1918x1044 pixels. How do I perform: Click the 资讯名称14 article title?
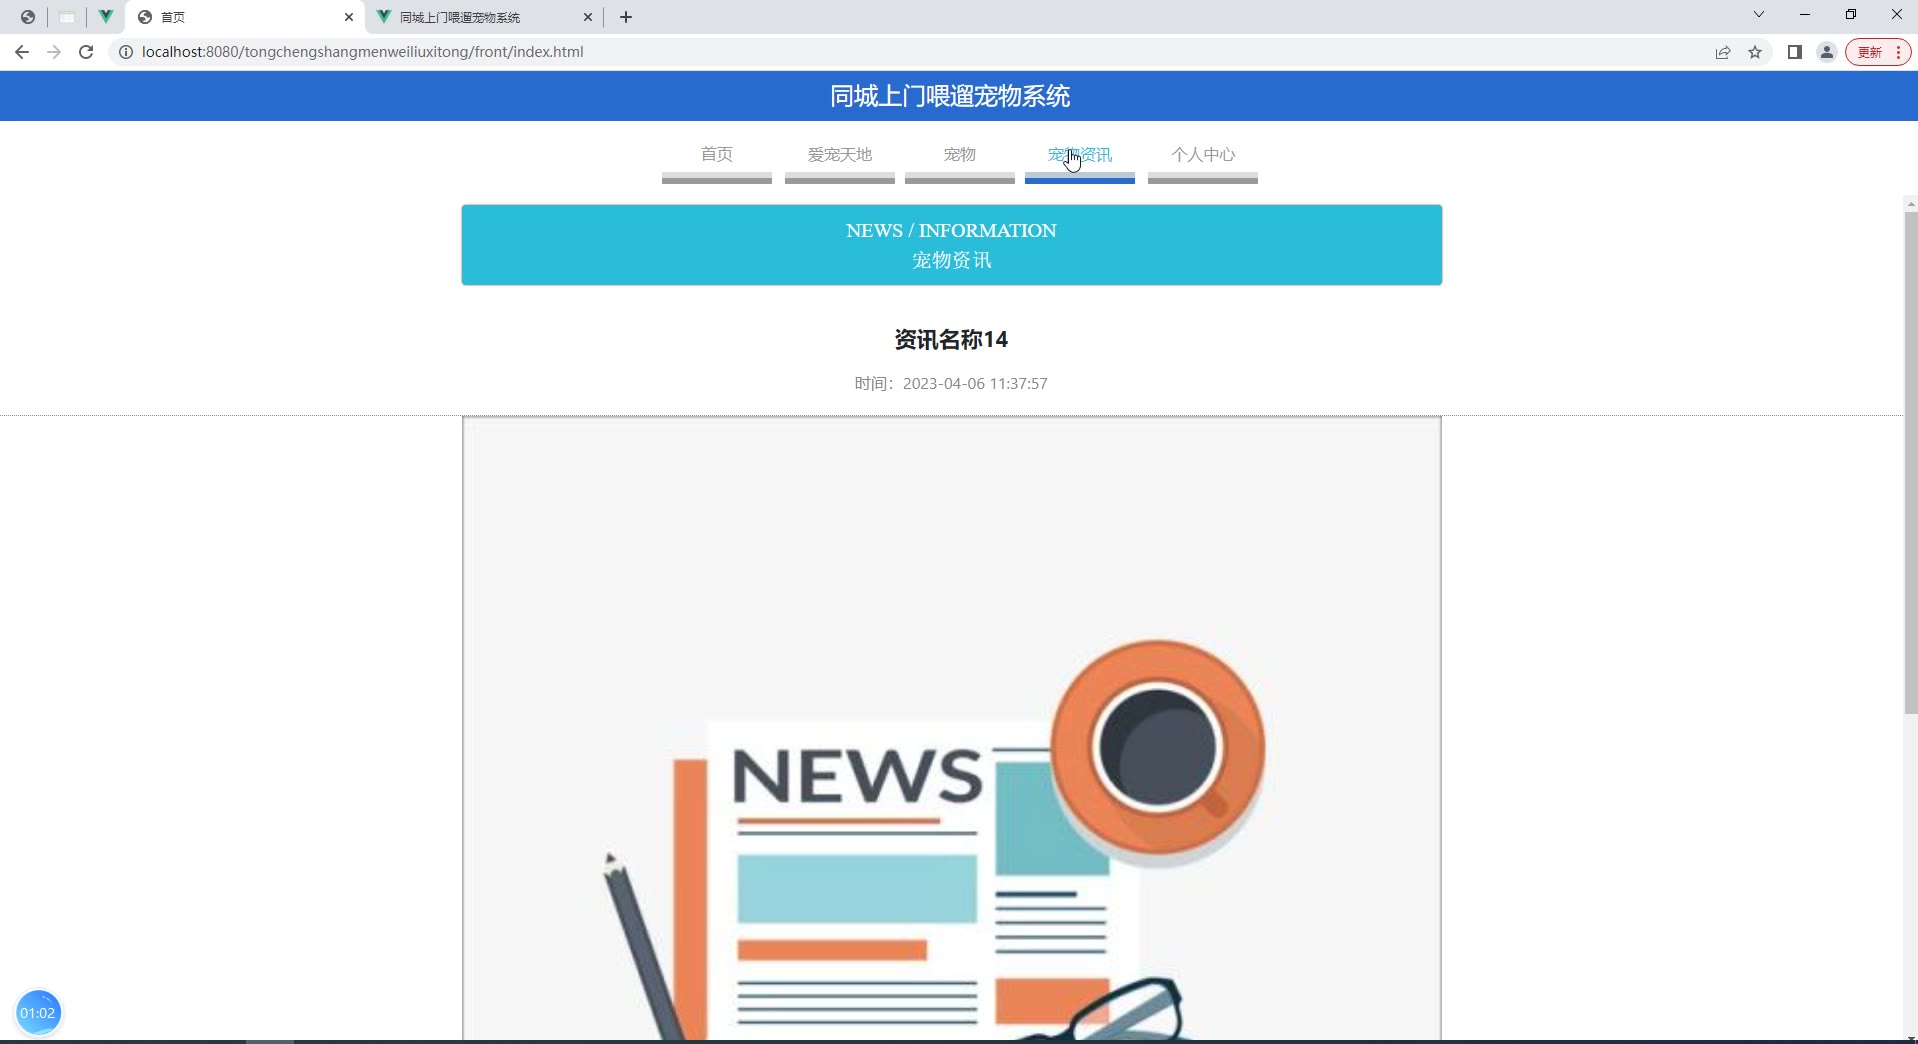(x=951, y=340)
